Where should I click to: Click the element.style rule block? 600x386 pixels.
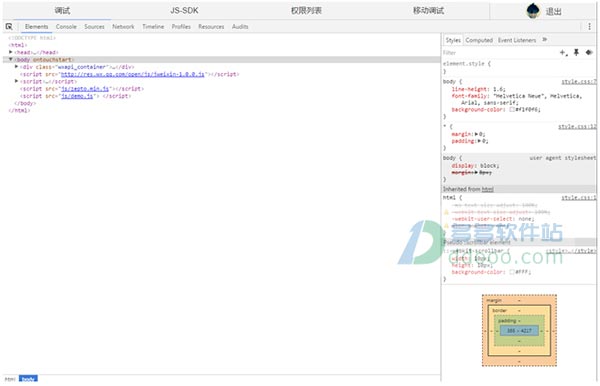(518, 67)
